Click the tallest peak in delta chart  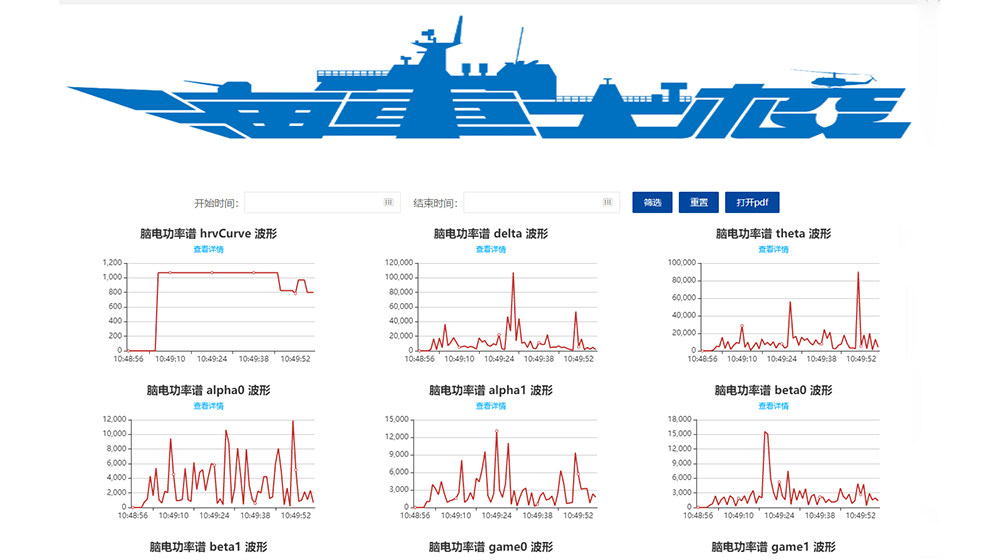pos(514,274)
